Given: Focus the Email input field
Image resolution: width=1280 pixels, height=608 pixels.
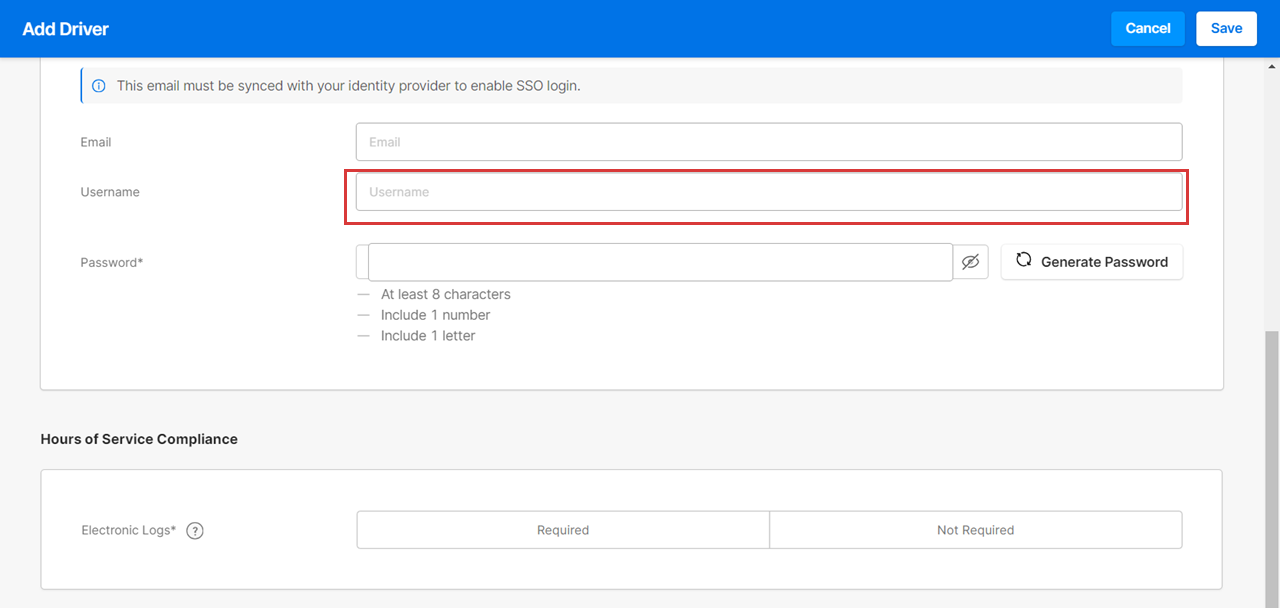Looking at the screenshot, I should coord(769,142).
